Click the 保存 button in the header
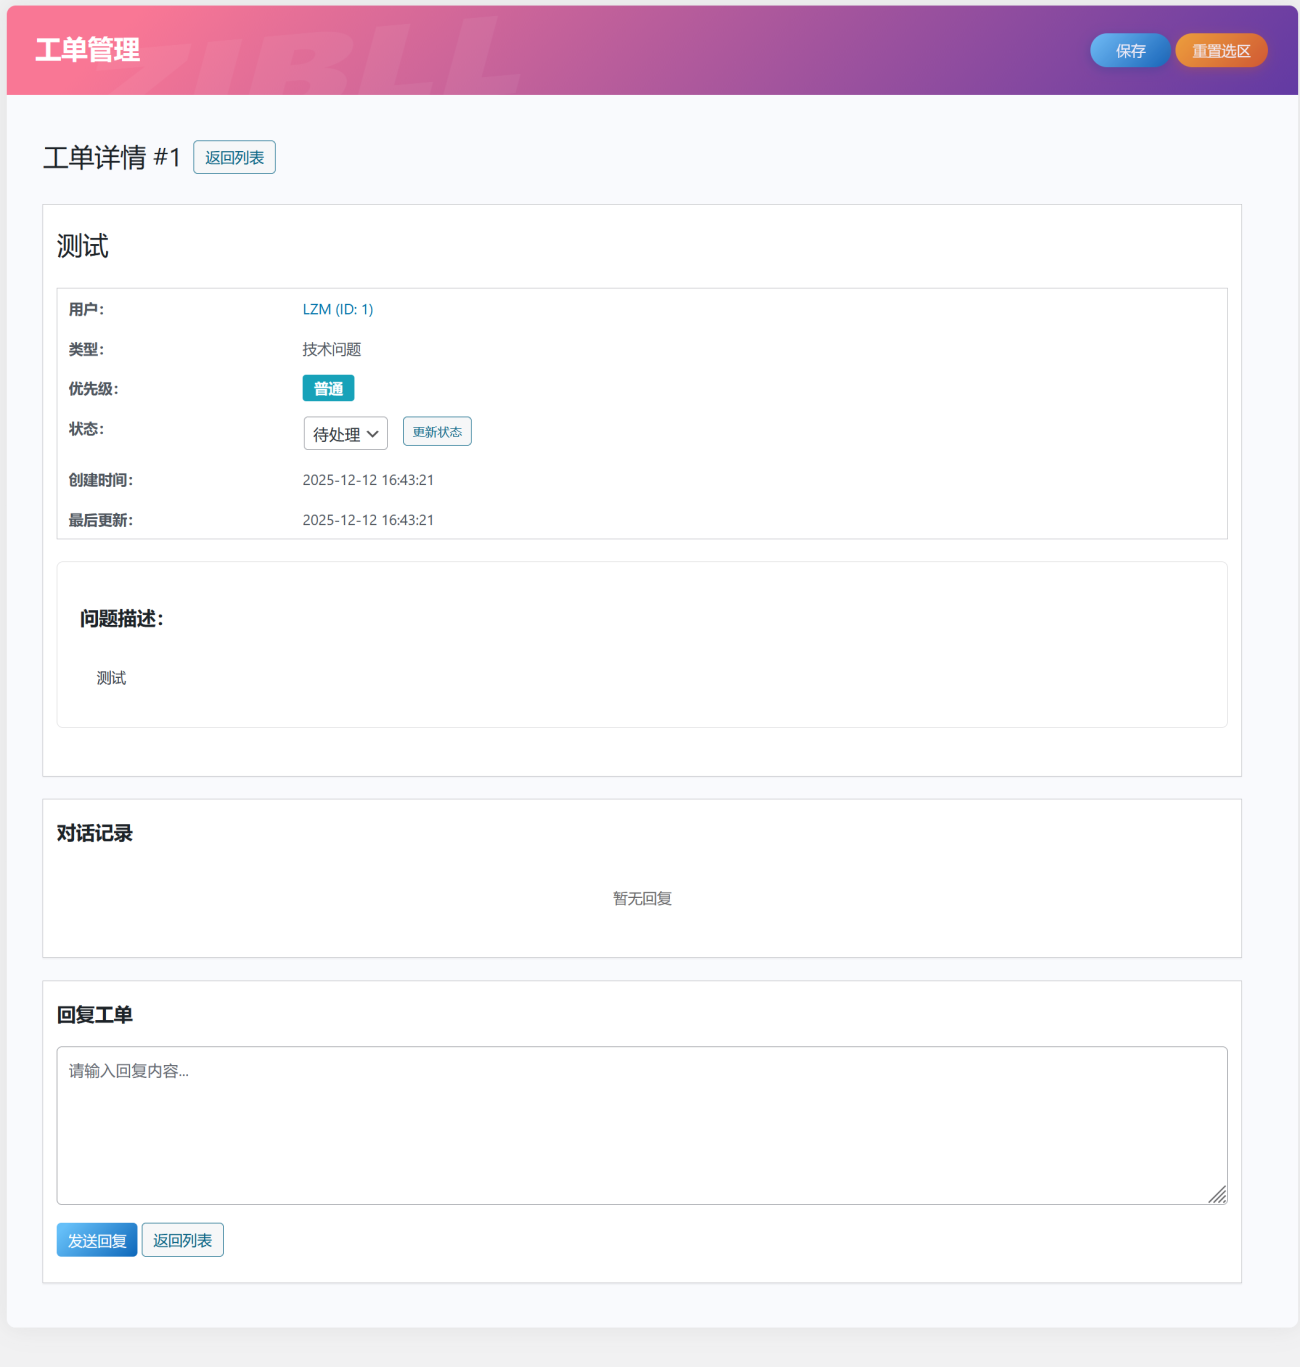 click(1130, 50)
